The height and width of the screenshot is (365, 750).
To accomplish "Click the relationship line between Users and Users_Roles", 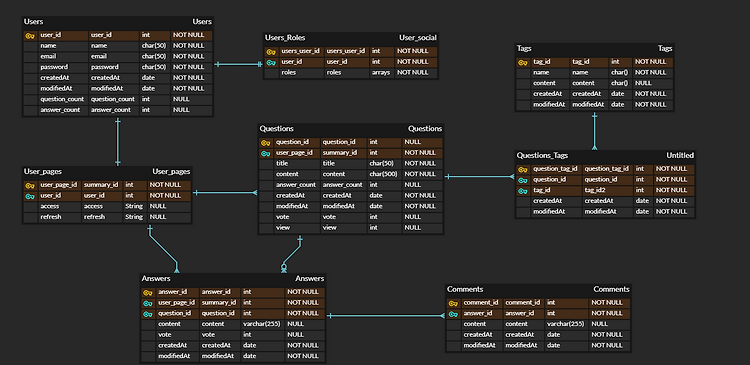I will [x=239, y=64].
